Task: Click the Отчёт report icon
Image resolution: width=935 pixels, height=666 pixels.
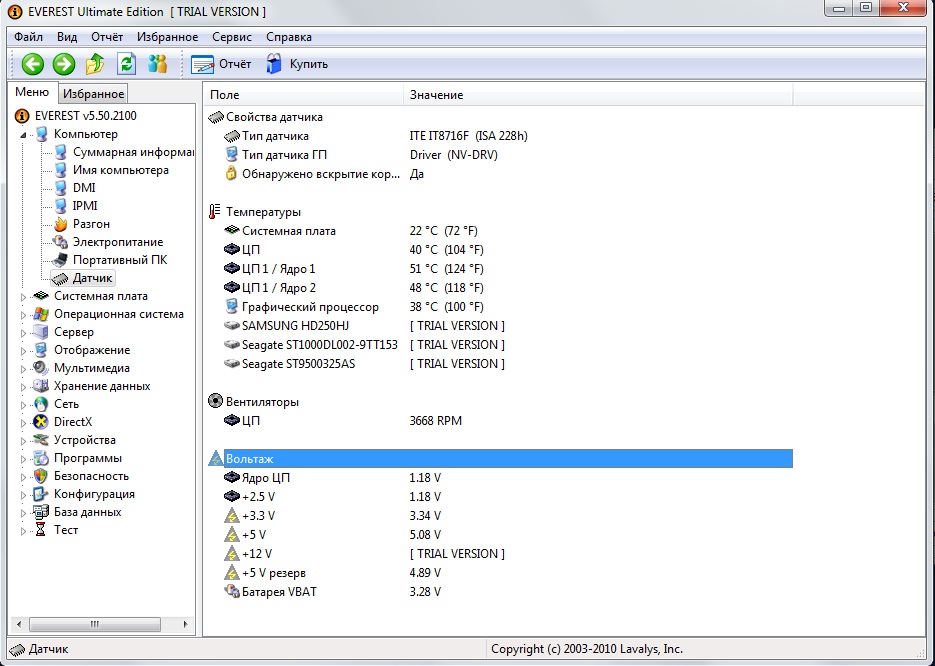Action: [x=202, y=64]
